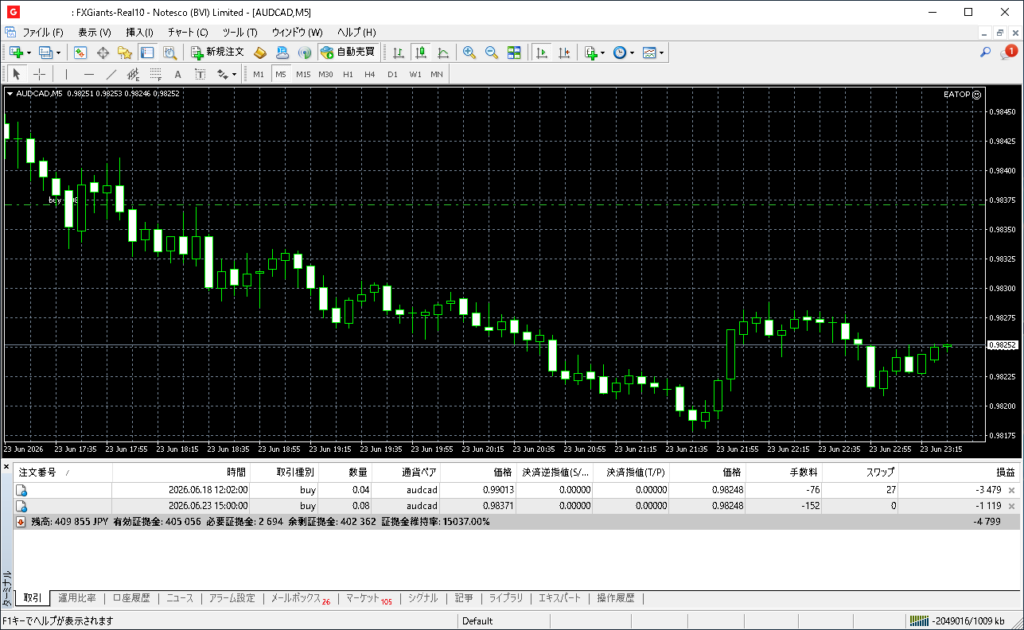The height and width of the screenshot is (630, 1024).
Task: Draw a vertical line on chart
Action: (66, 74)
